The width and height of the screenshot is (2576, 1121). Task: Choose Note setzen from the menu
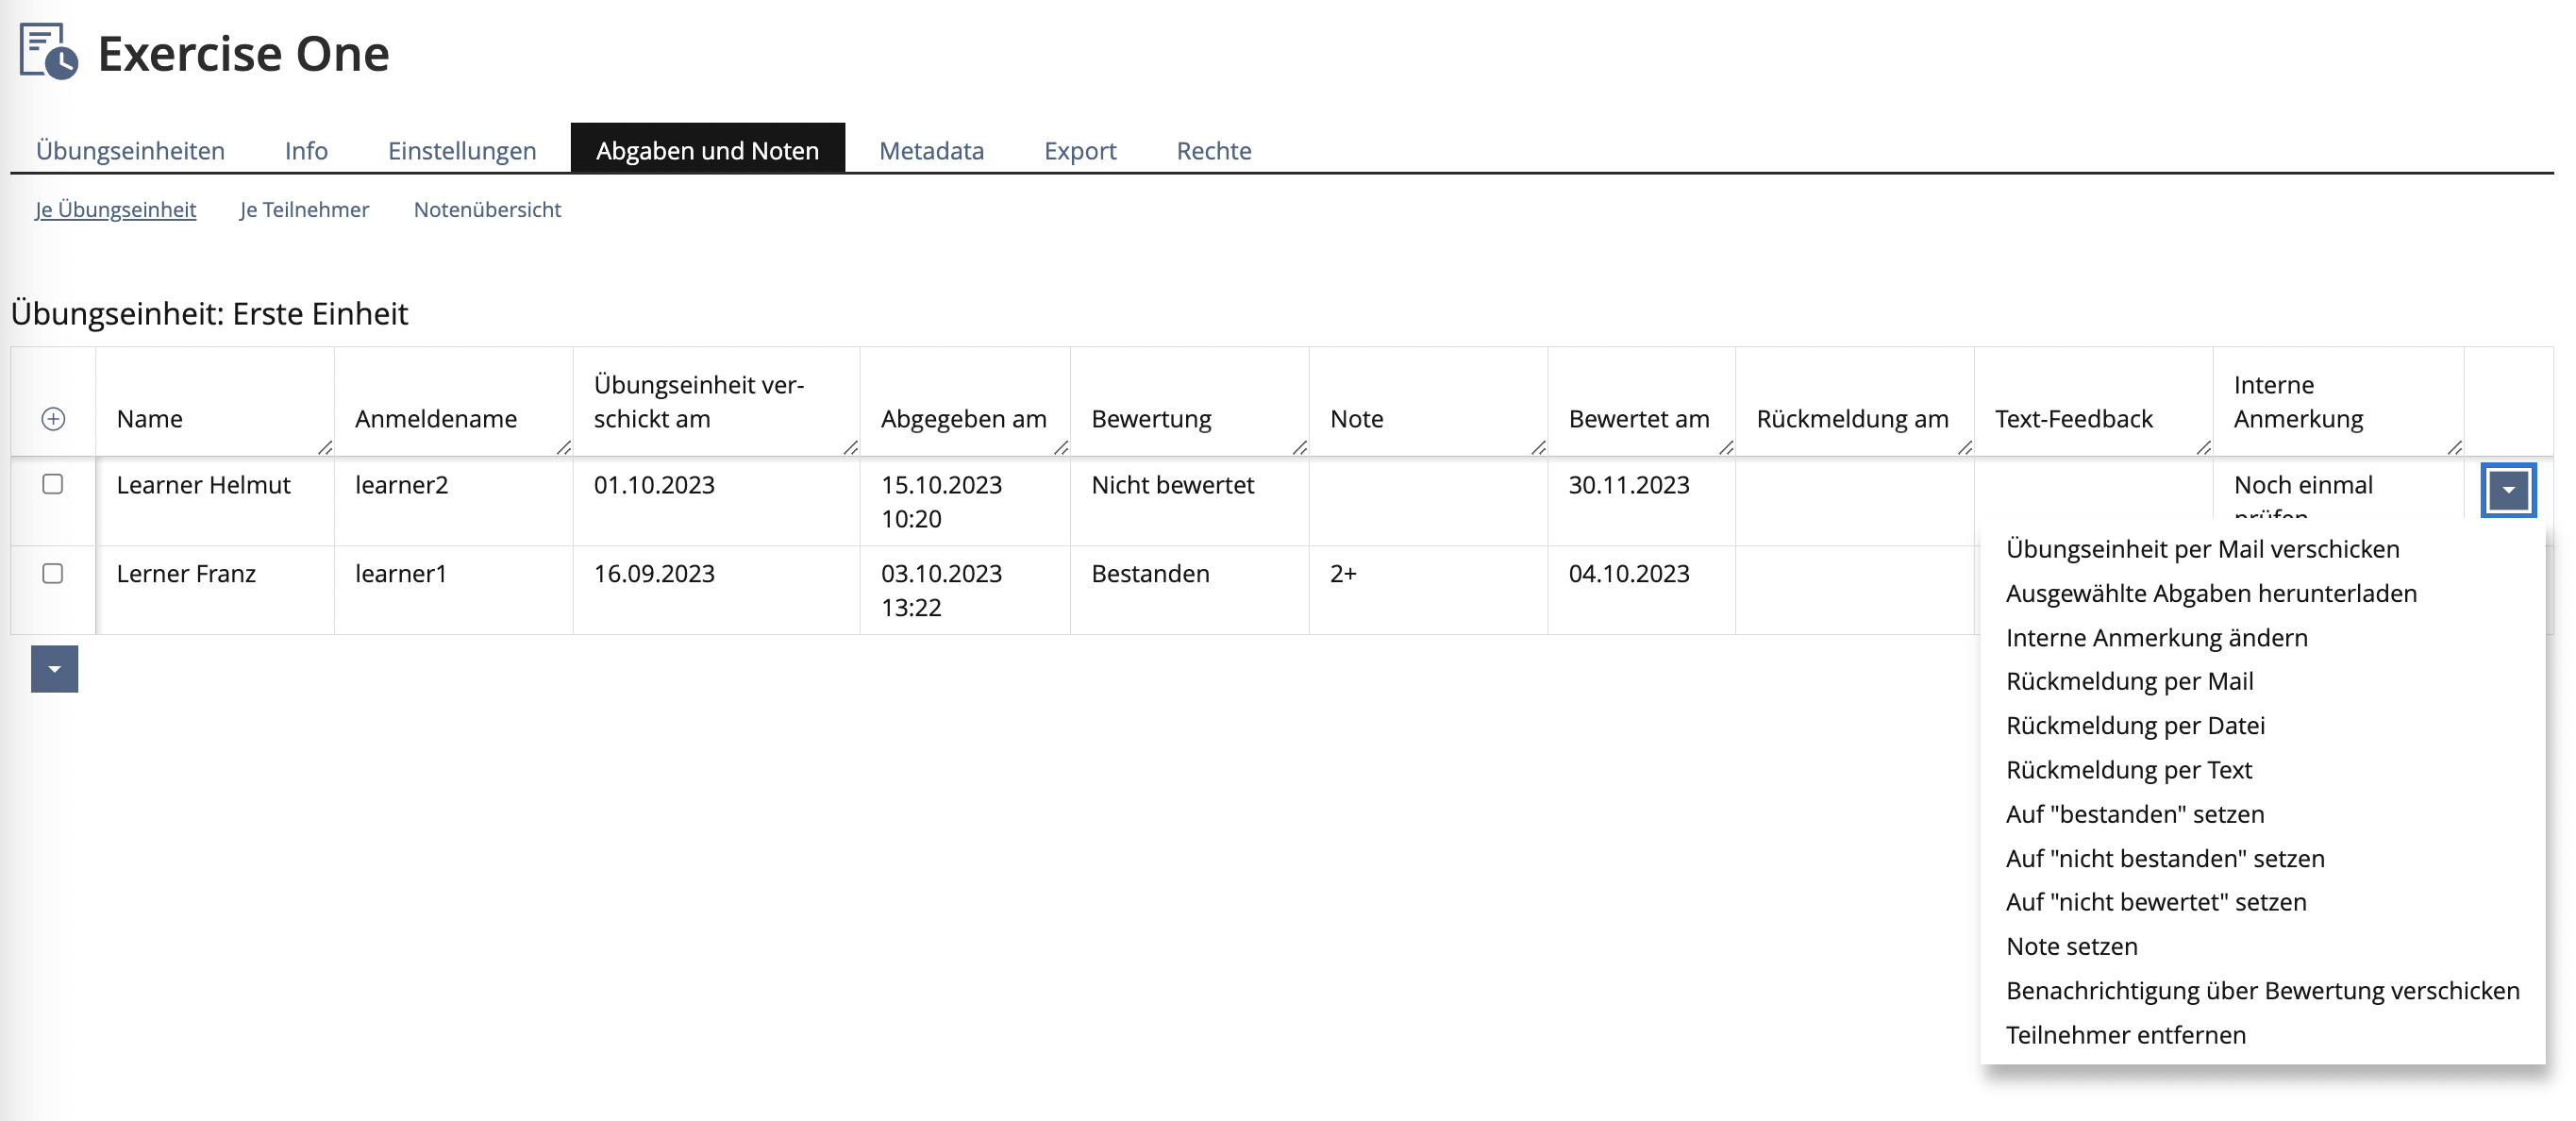click(2071, 946)
